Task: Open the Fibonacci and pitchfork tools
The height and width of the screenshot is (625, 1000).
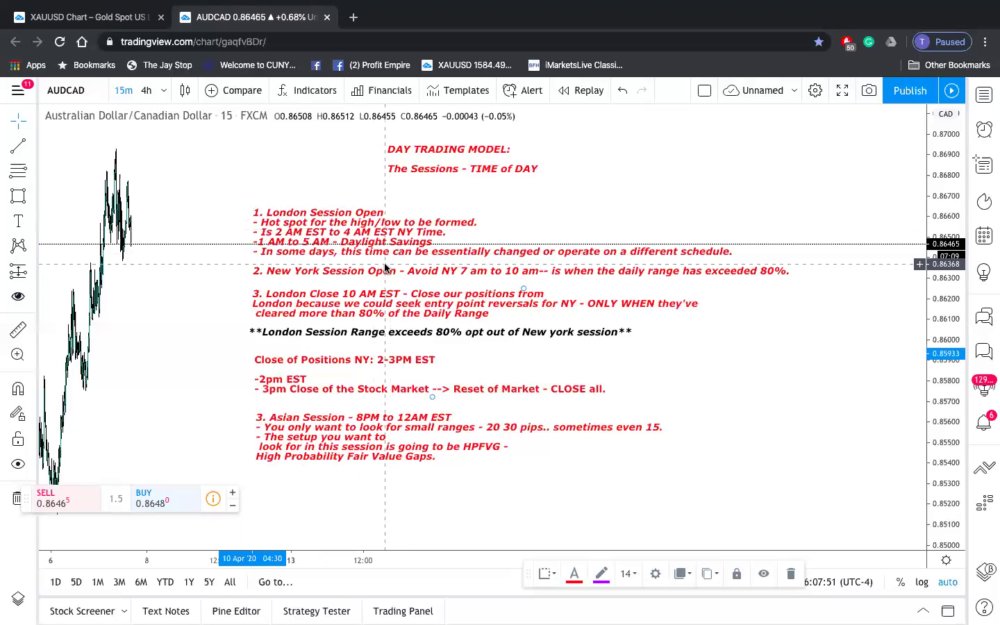Action: 18,170
